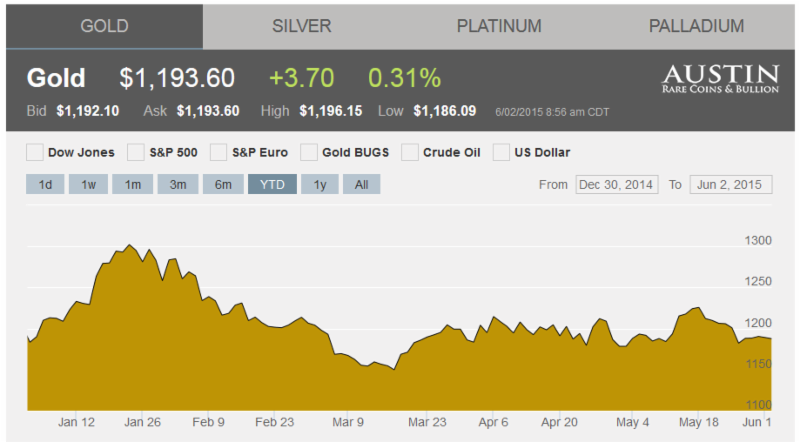Click the GOLD tab
The height and width of the screenshot is (442, 800).
click(x=104, y=26)
